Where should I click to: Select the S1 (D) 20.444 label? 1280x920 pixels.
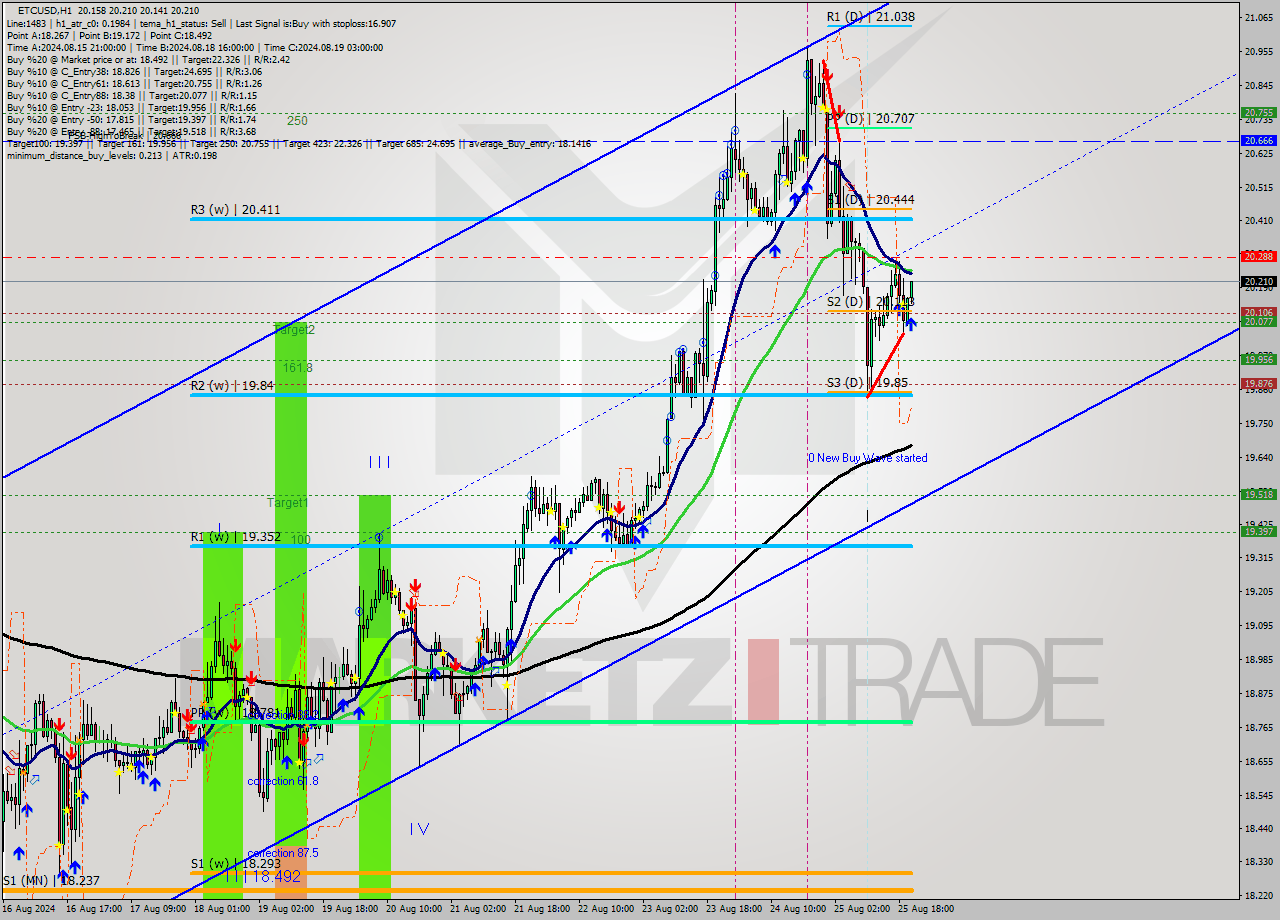click(870, 201)
